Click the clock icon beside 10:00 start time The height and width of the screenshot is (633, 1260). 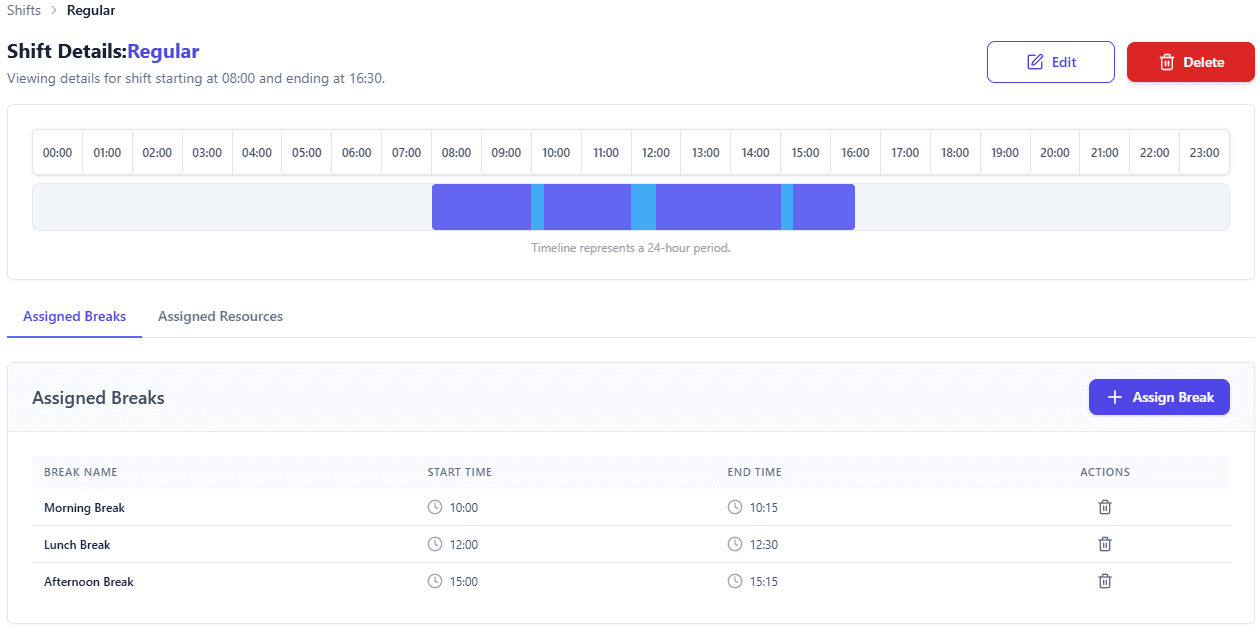click(435, 507)
